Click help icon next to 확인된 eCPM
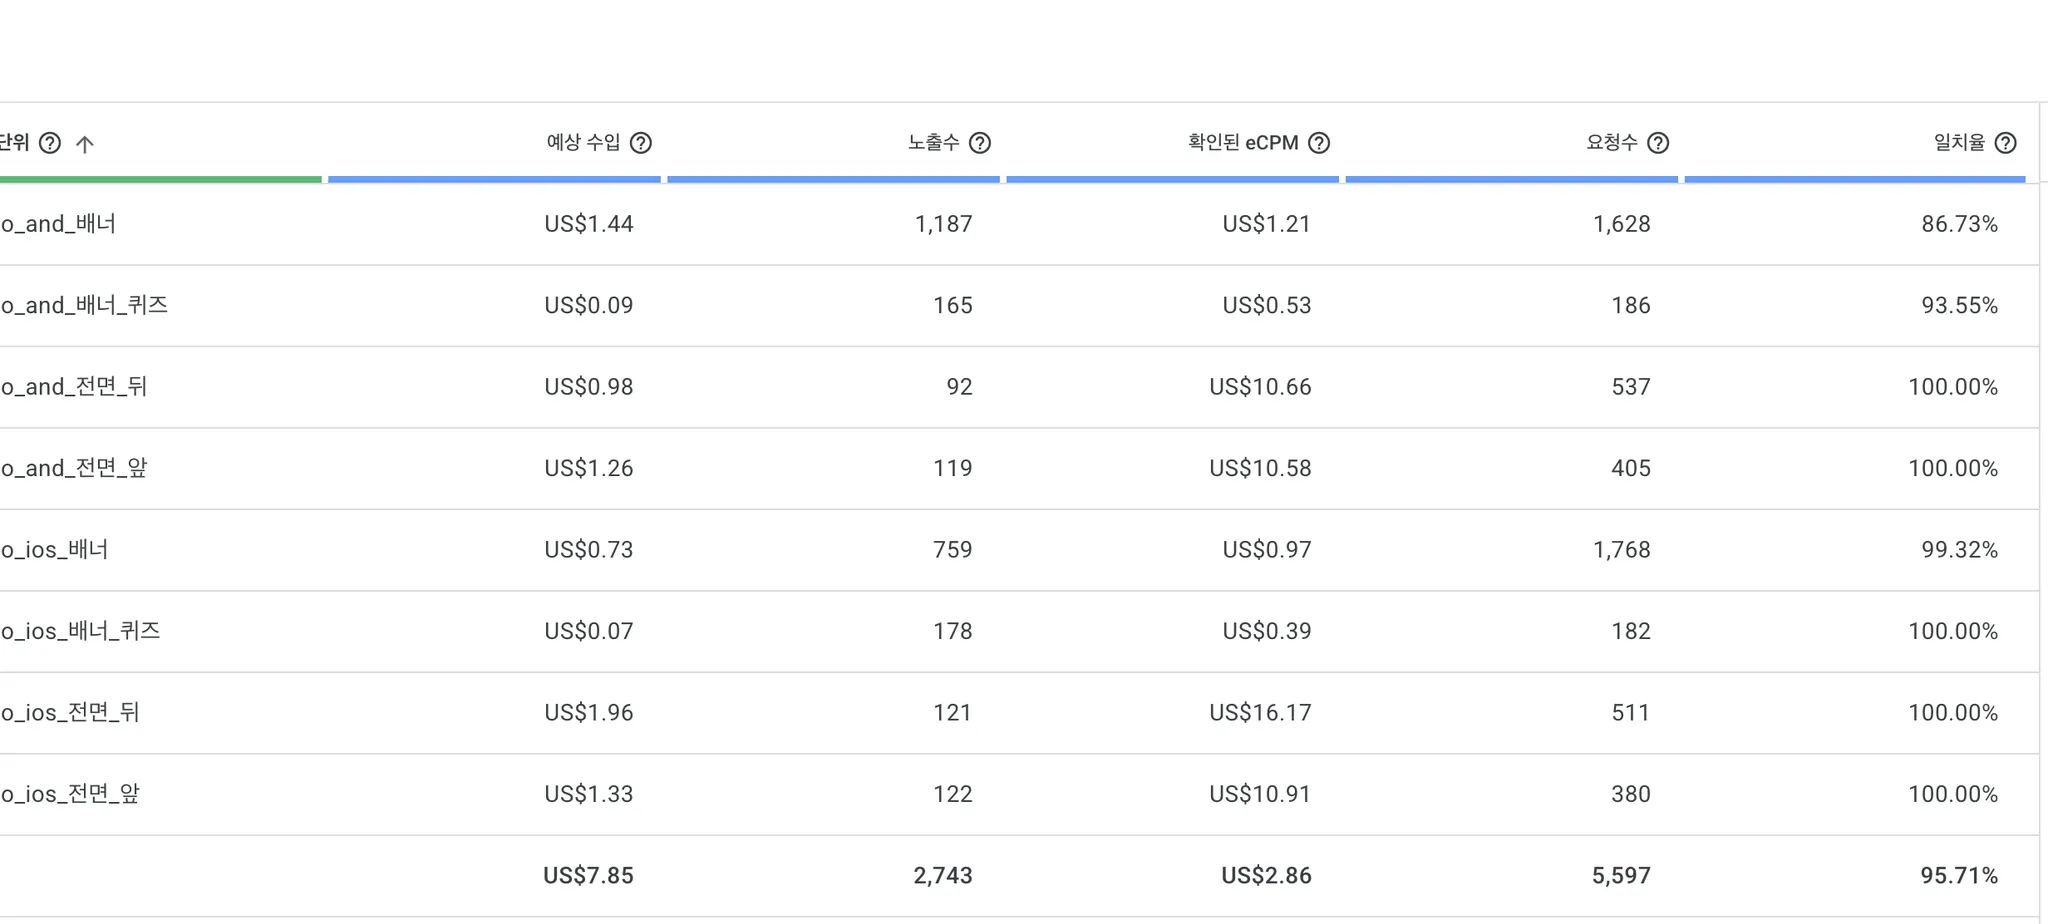Screen dimensions: 2048x924 (x=1319, y=143)
